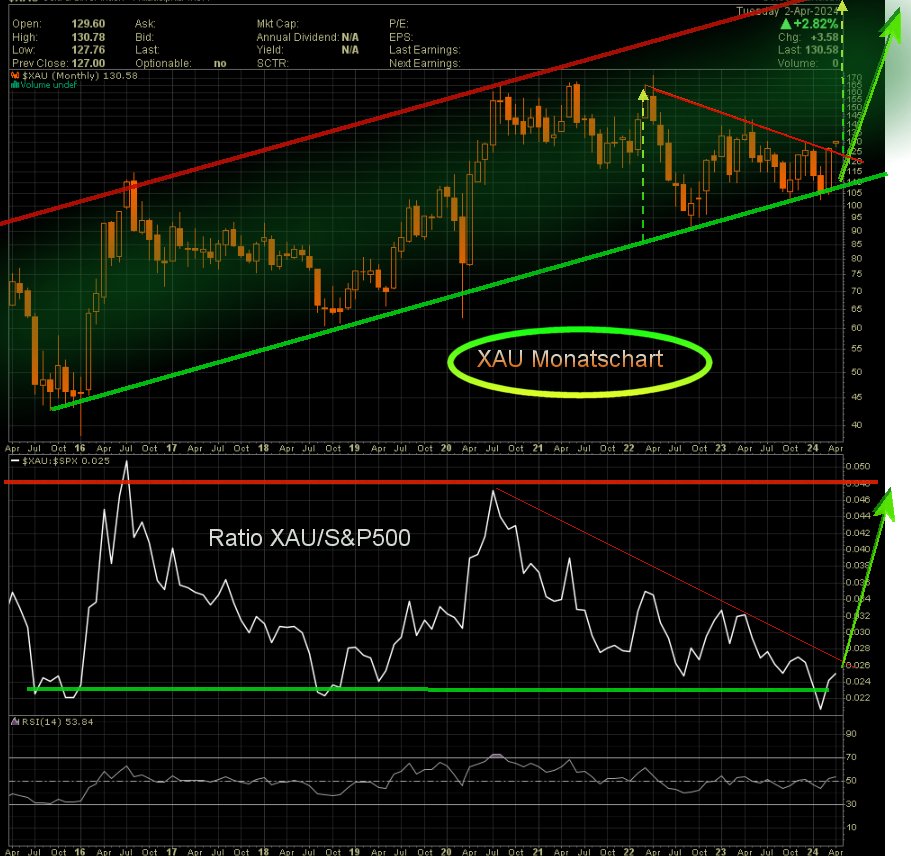The width and height of the screenshot is (911, 856).
Task: Select the Prev Close value 127.00
Action: click(88, 63)
